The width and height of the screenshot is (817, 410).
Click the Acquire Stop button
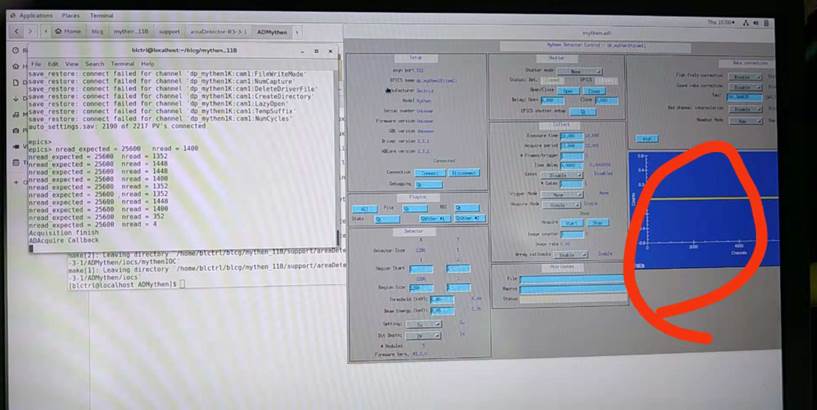click(598, 223)
